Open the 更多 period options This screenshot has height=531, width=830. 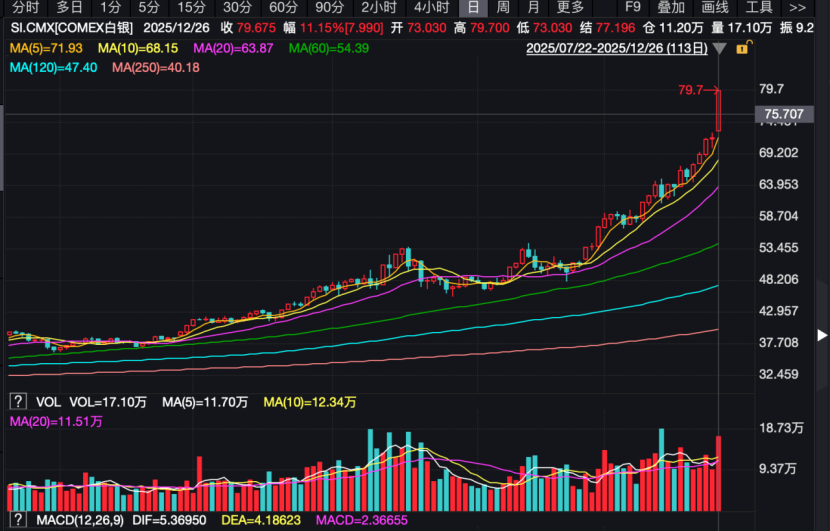point(570,7)
